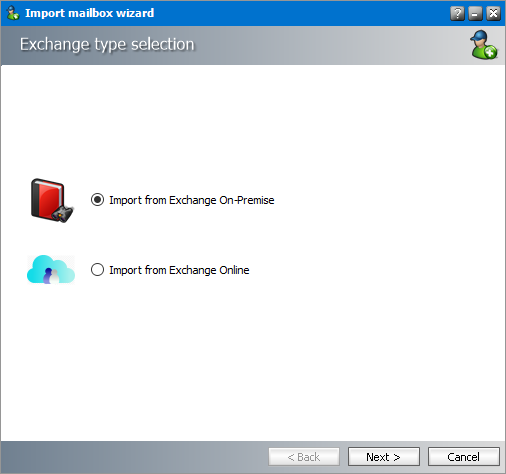
Task: Select Import from Exchange Online radio button
Action: [x=97, y=270]
